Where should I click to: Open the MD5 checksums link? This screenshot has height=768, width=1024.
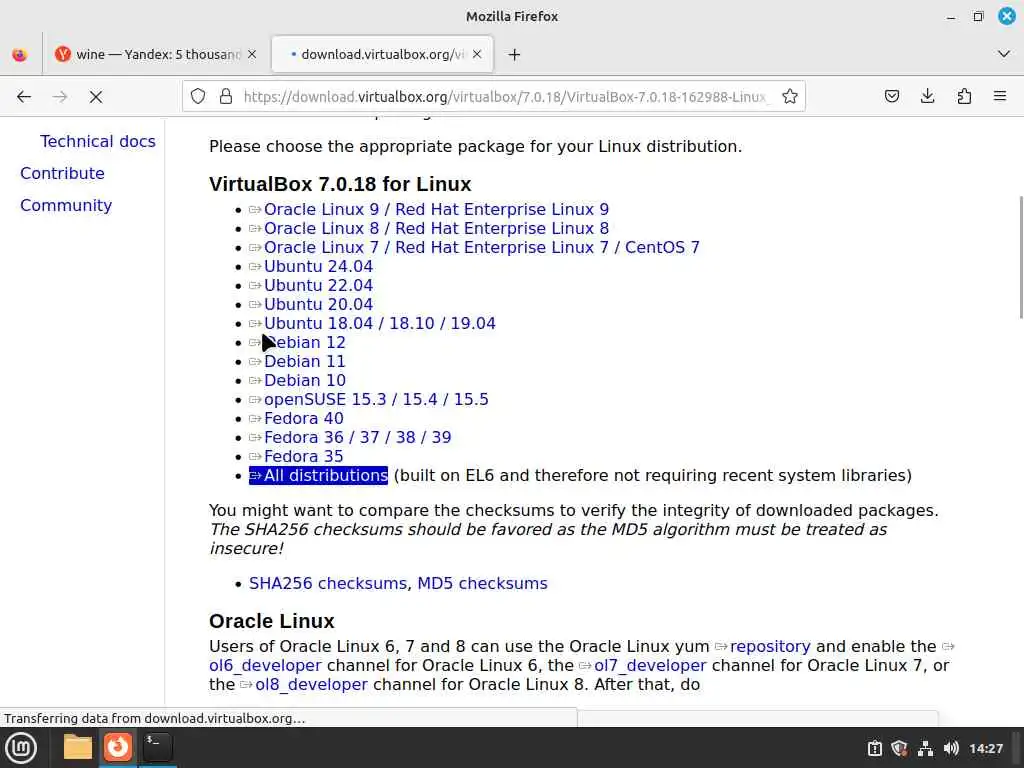click(483, 583)
